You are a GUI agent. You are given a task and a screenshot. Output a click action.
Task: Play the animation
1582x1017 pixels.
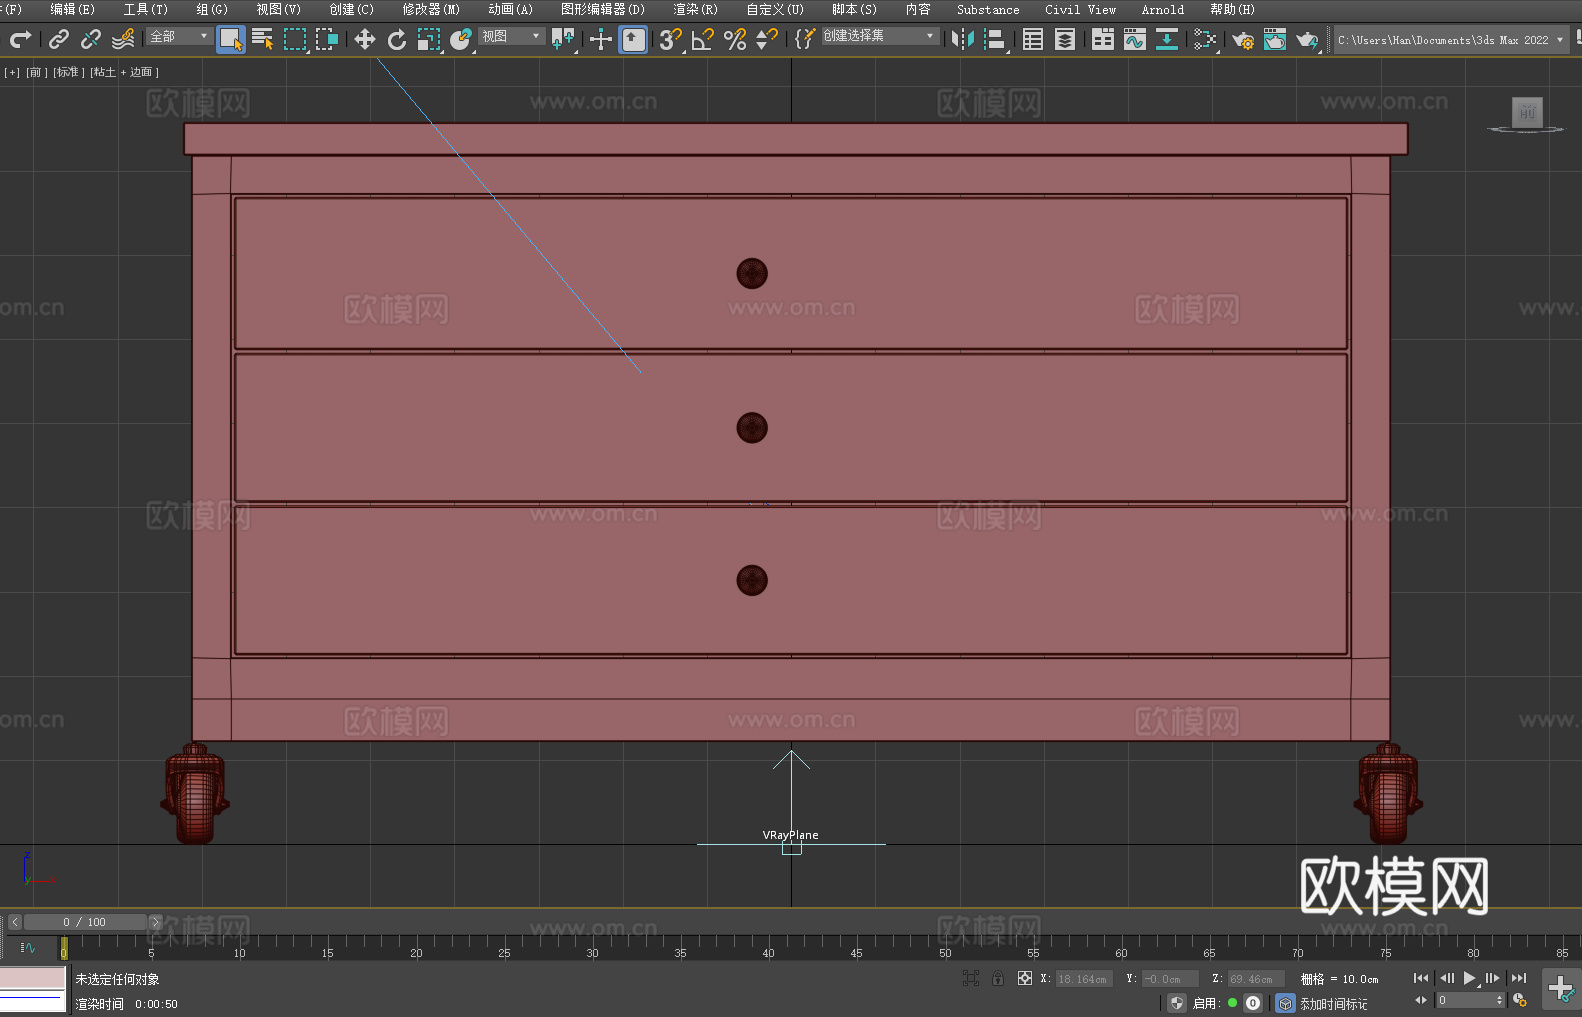pos(1470,978)
